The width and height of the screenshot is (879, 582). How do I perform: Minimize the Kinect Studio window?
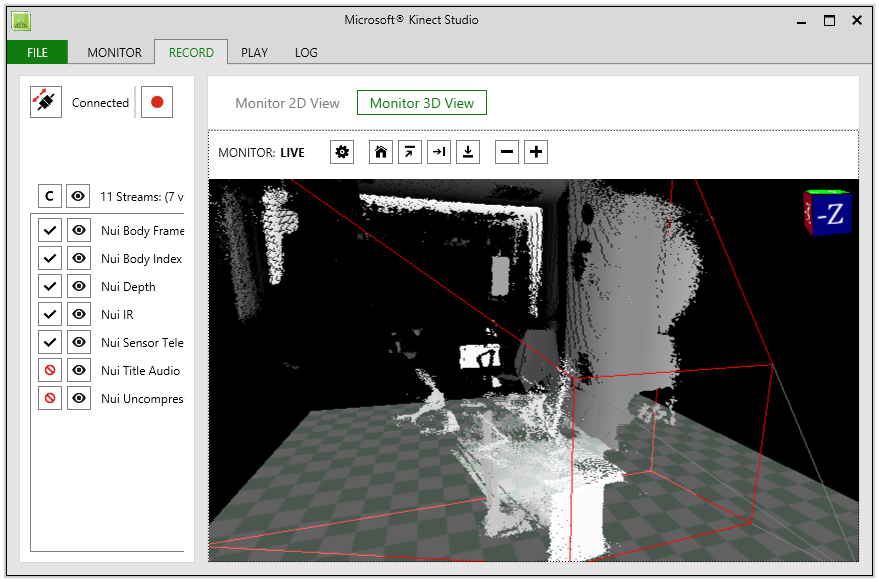tap(802, 21)
